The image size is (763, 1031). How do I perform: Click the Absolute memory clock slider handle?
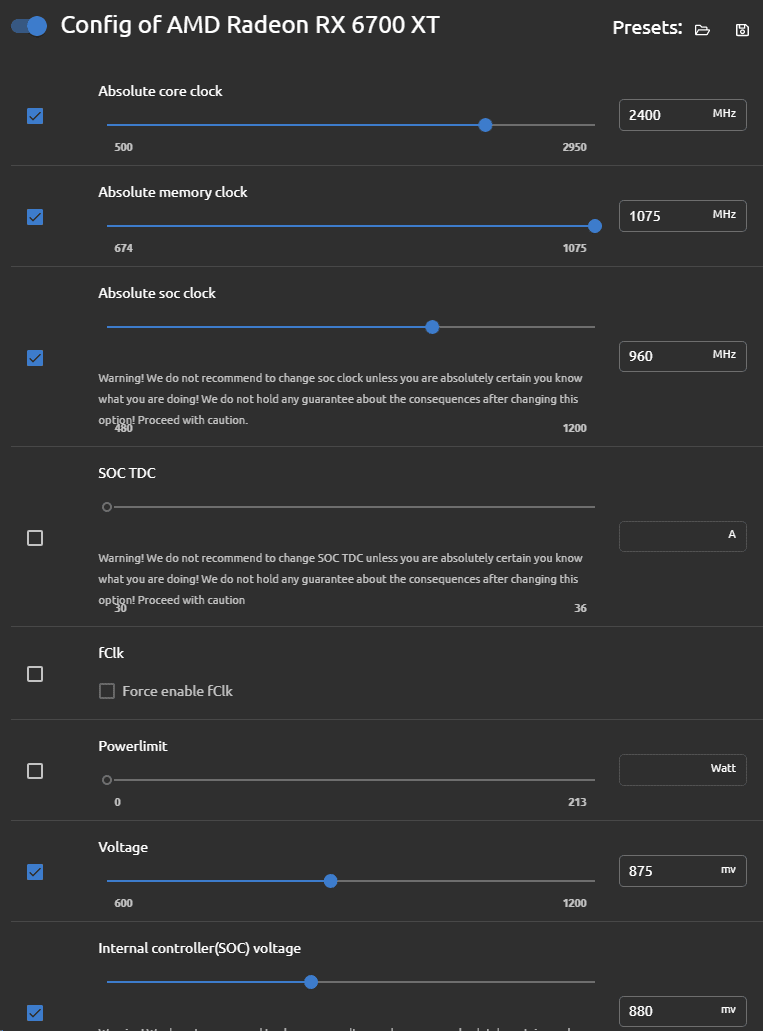pos(595,226)
